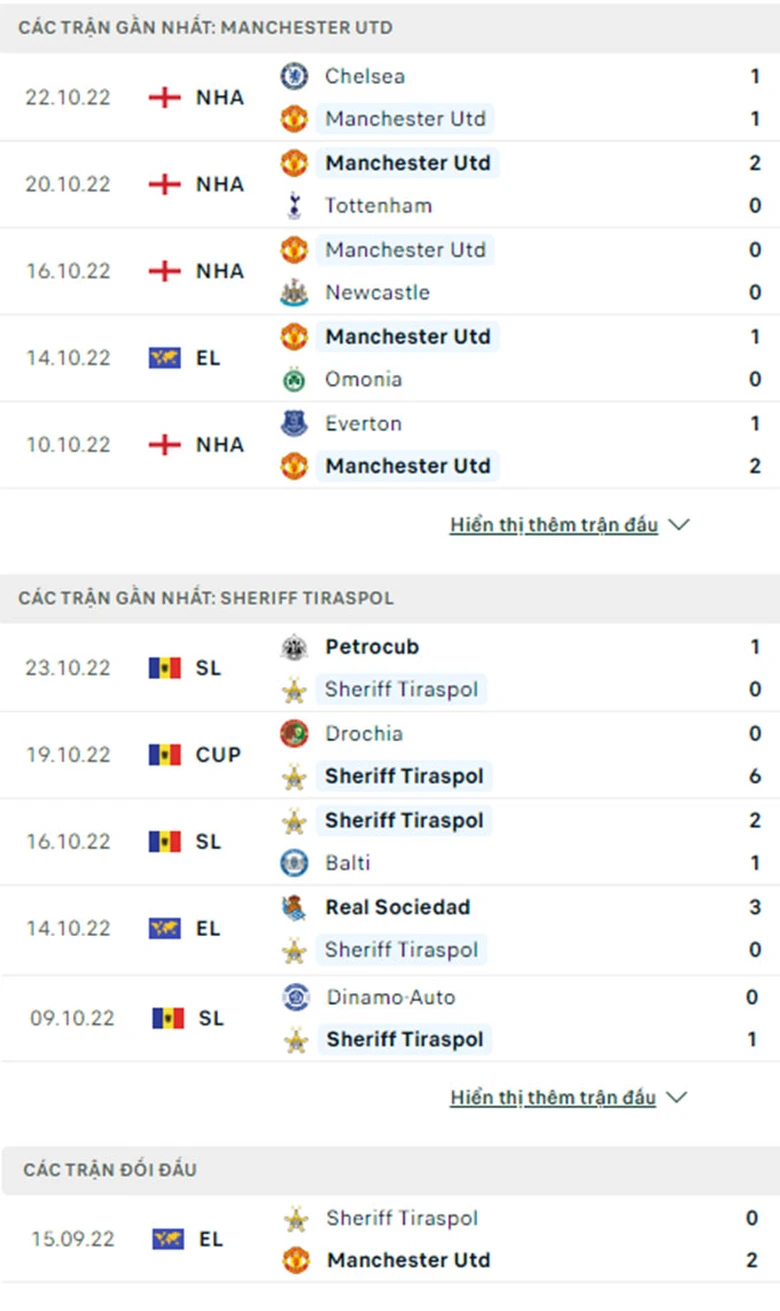Viewport: 780px width, 1311px height.
Task: Click the Omonia club crest icon
Action: point(294,380)
